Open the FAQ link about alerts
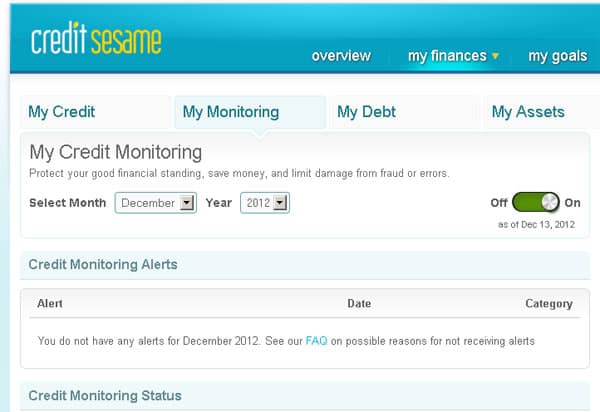The height and width of the screenshot is (412, 600). click(x=316, y=341)
